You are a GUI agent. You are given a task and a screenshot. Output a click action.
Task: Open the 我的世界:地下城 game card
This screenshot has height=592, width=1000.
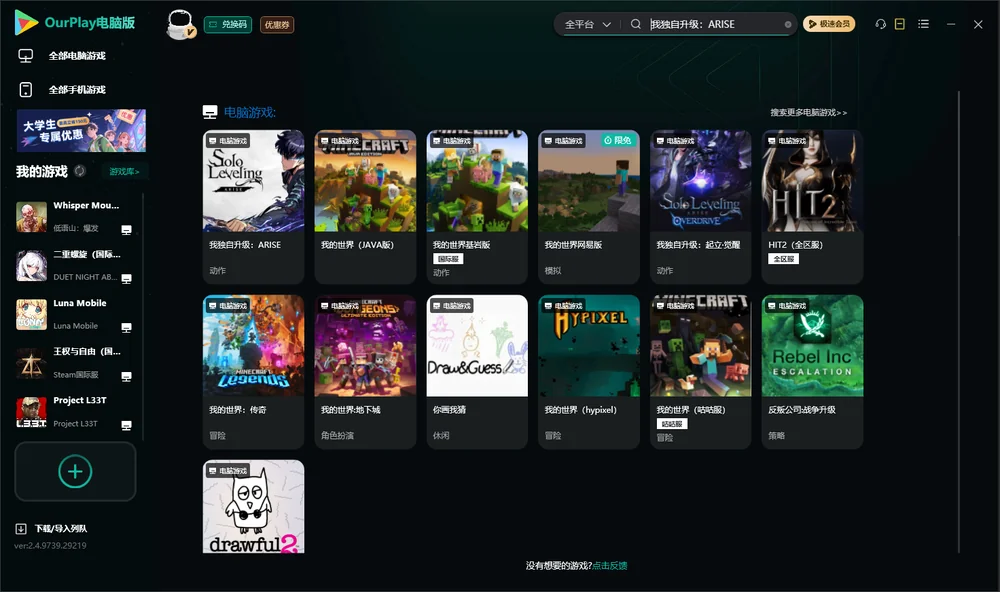(x=365, y=372)
